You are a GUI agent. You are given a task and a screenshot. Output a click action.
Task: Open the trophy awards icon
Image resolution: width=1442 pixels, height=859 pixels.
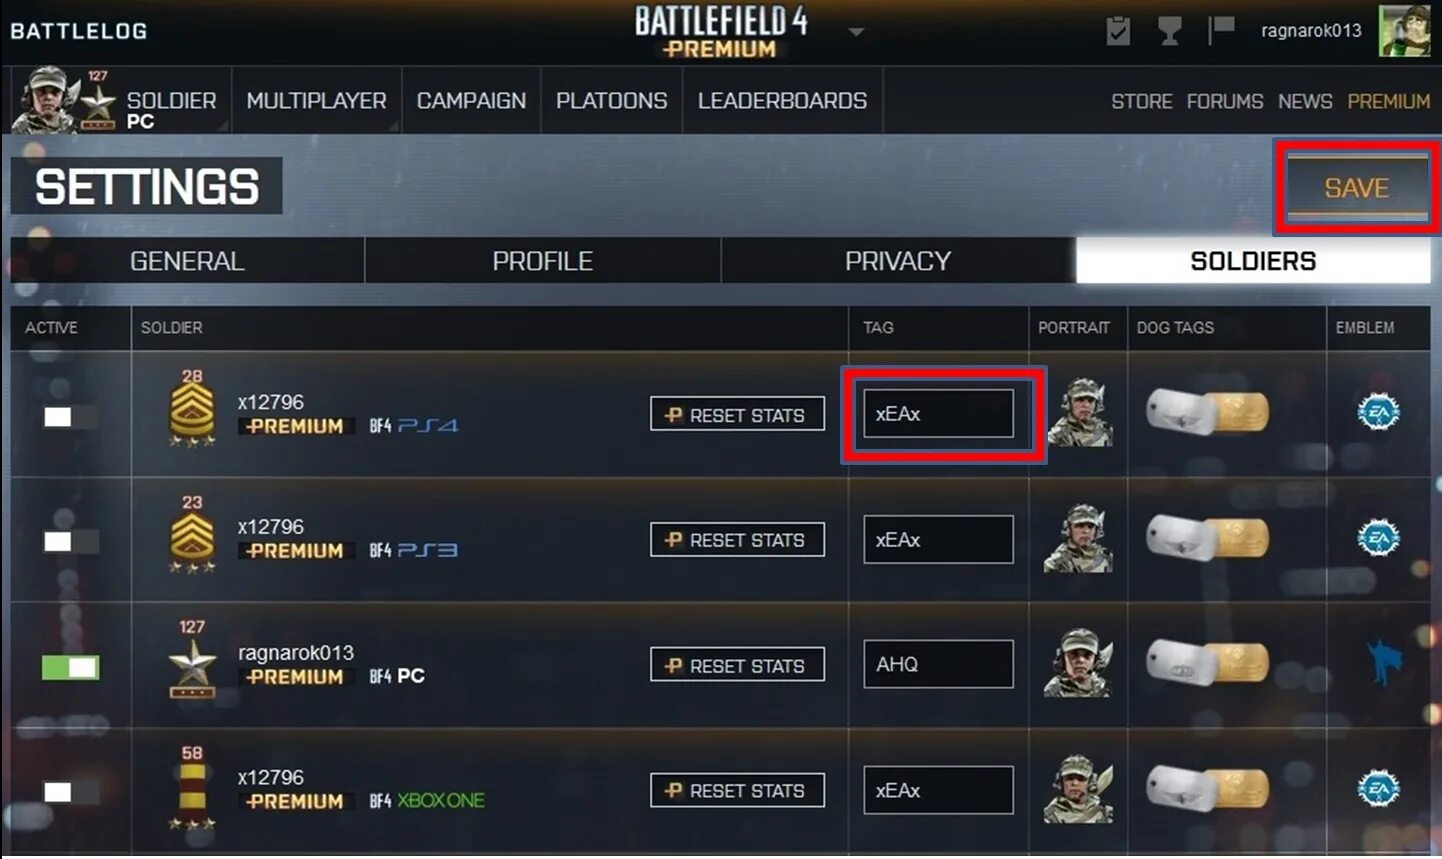point(1169,31)
